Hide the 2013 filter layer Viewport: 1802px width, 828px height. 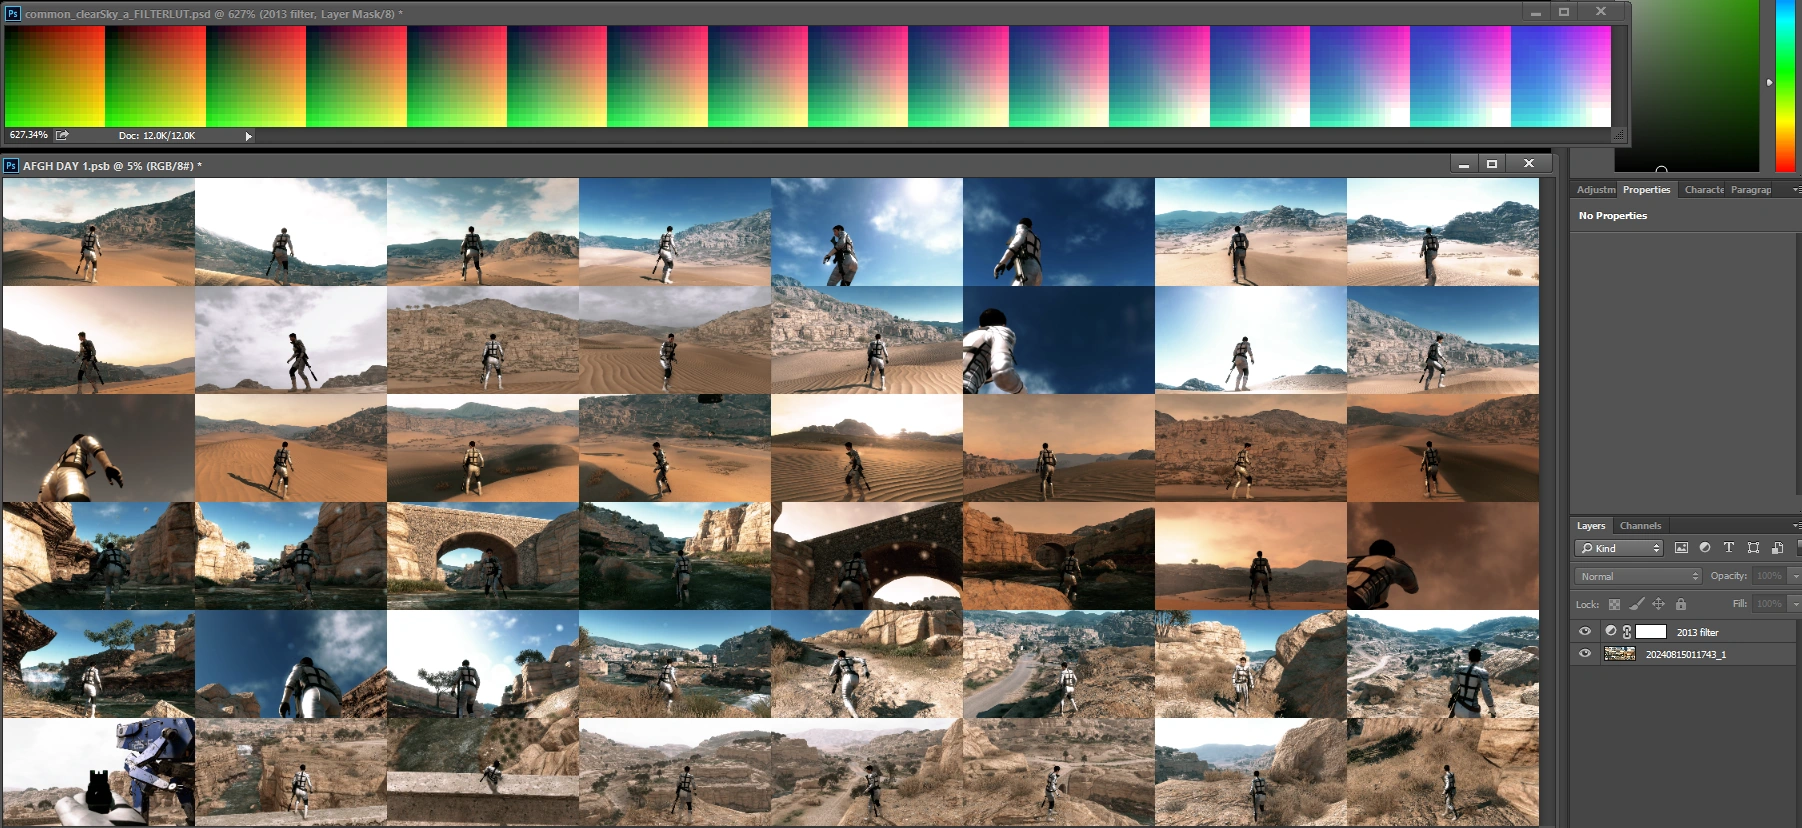[x=1585, y=632]
